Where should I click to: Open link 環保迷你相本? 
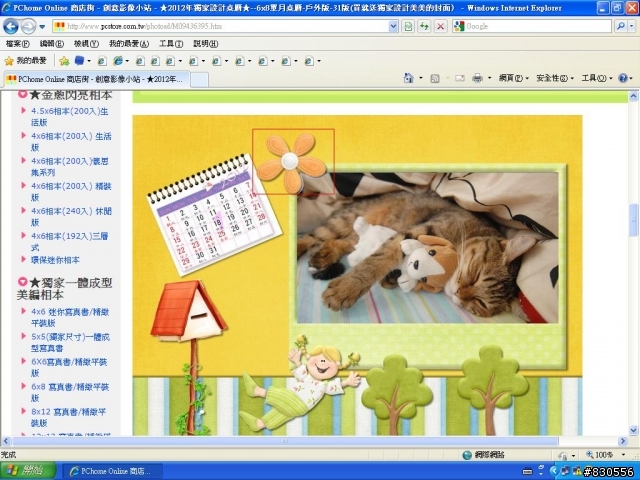click(x=55, y=260)
